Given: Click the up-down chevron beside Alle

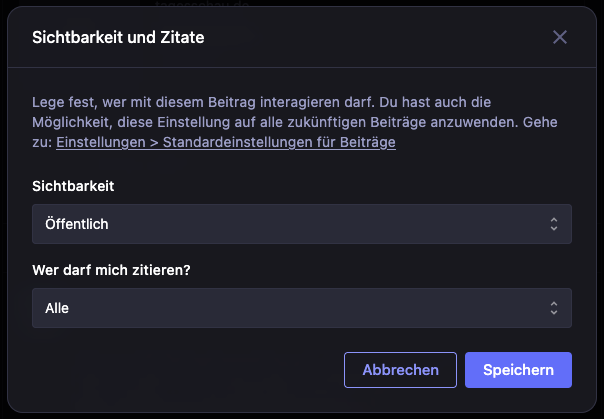Looking at the screenshot, I should click(554, 308).
